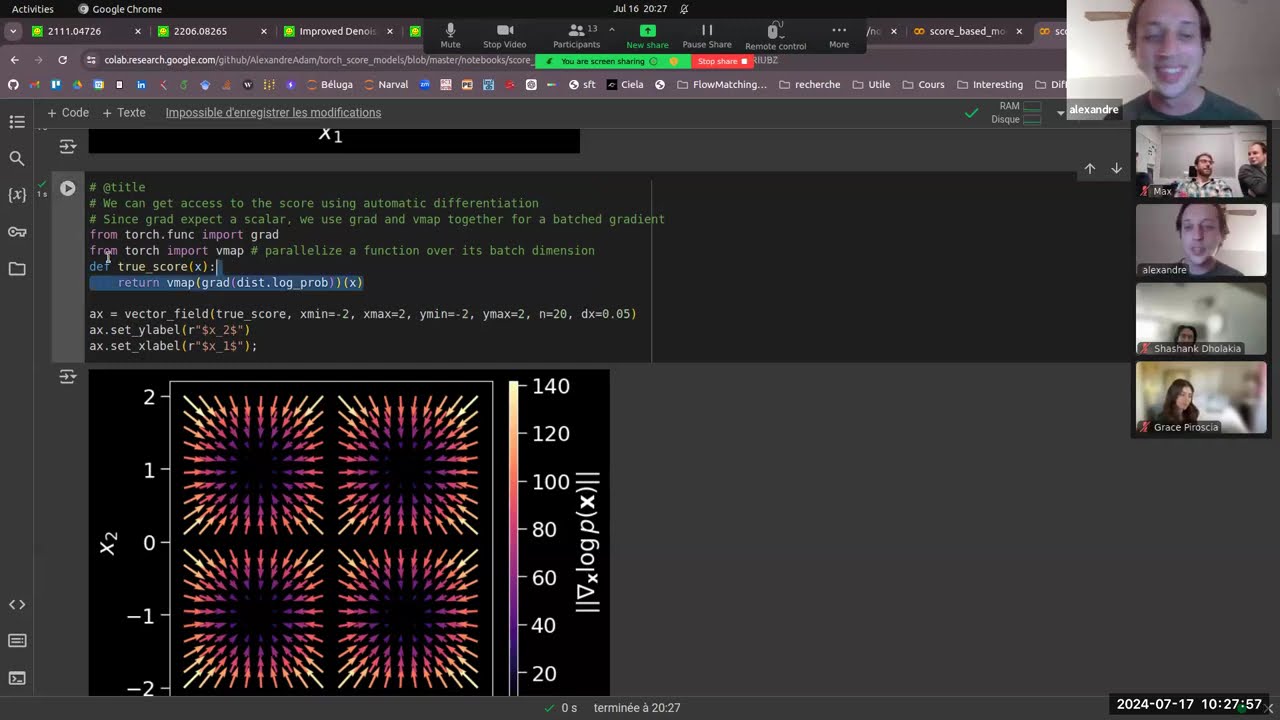Move cell down with the arrow
The width and height of the screenshot is (1280, 720).
pyautogui.click(x=1116, y=169)
